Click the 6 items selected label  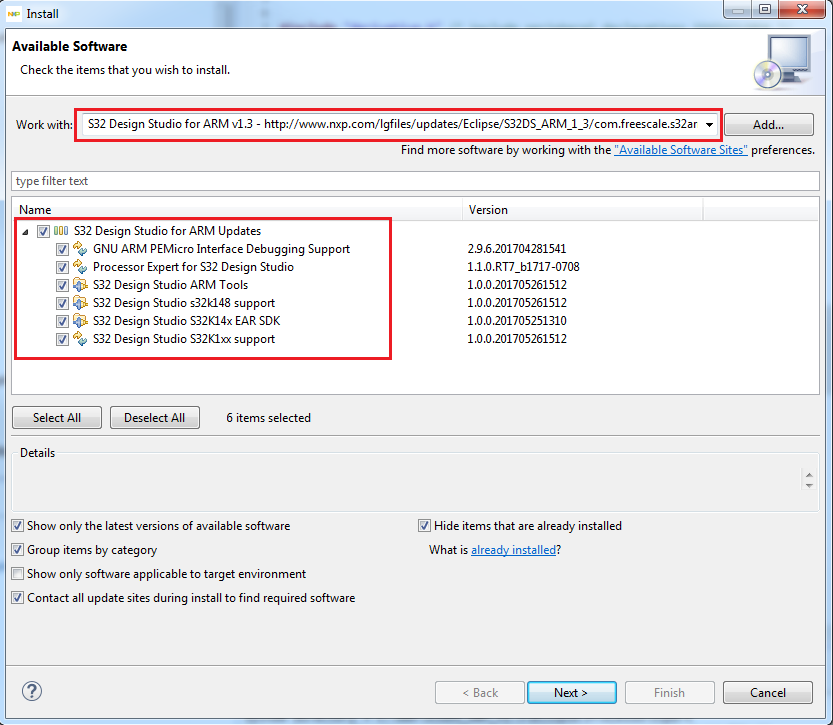click(268, 418)
